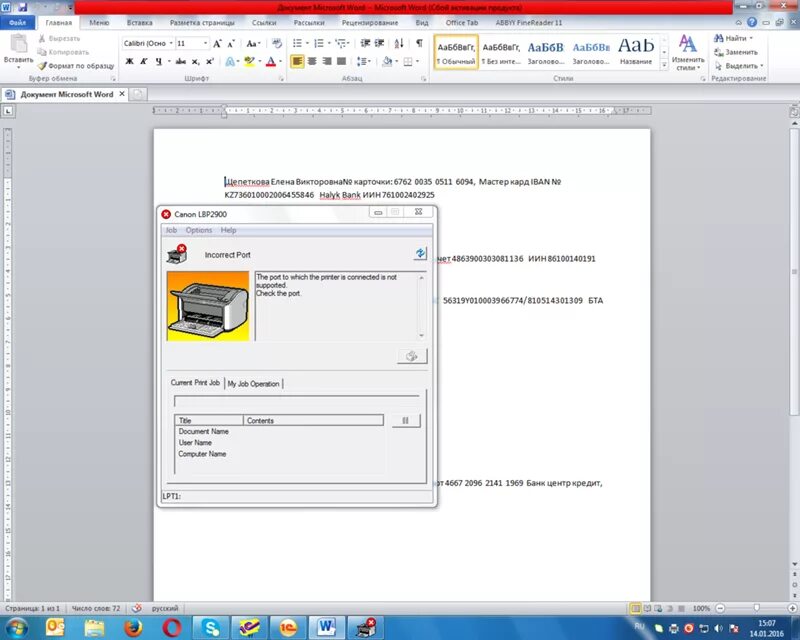Click Copy (Копировать) command

click(x=63, y=52)
